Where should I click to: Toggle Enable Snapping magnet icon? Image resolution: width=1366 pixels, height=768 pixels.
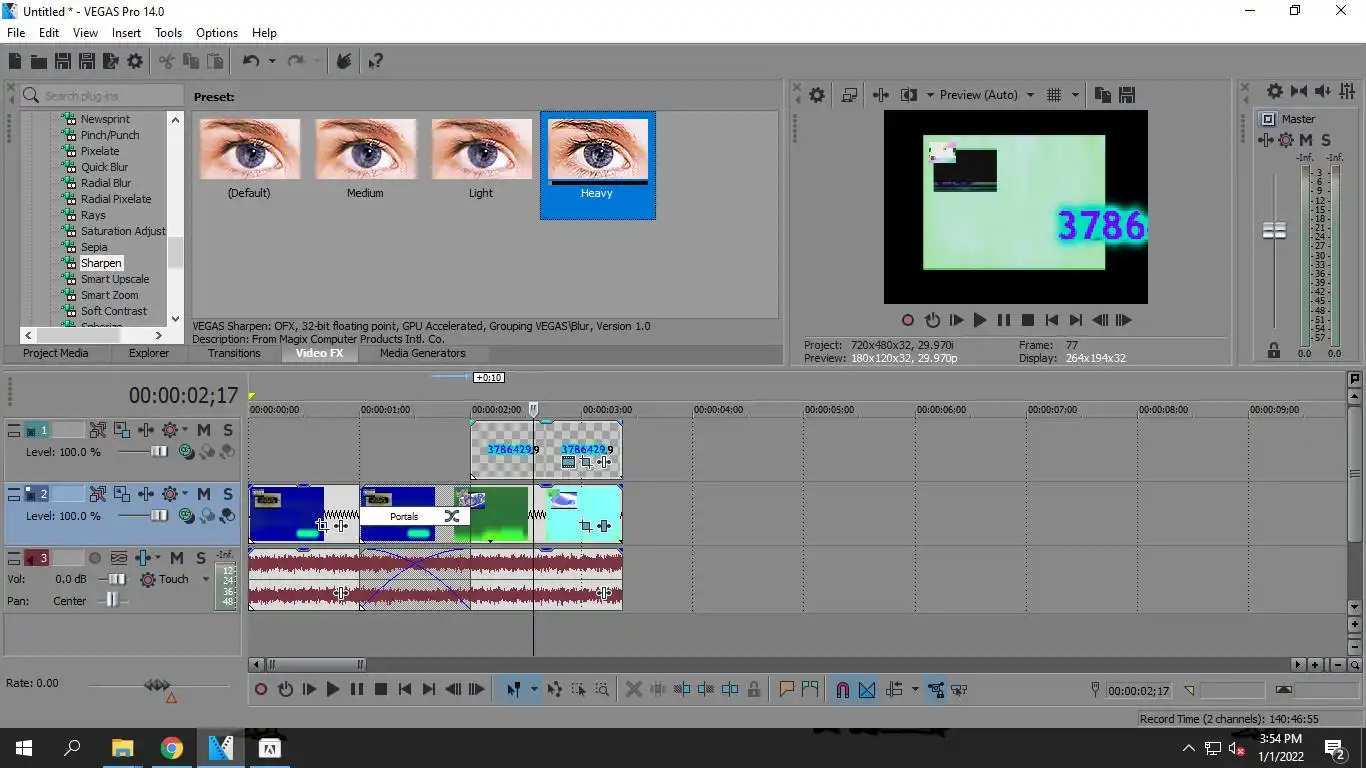(842, 689)
